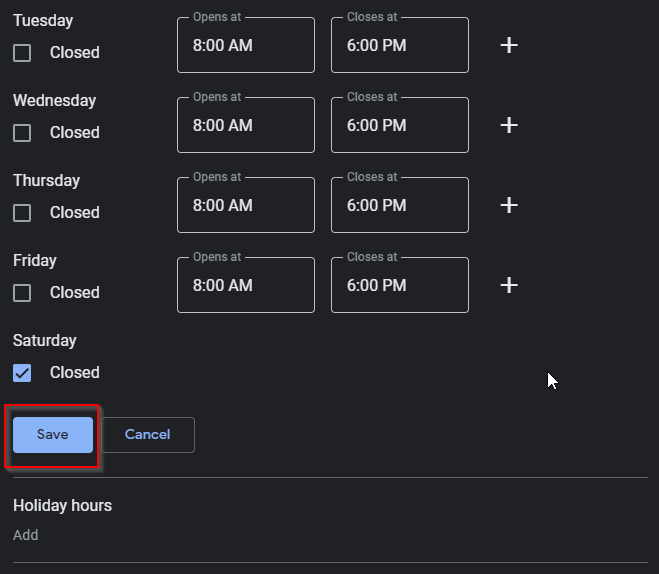Save the business hours
This screenshot has height=574, width=659.
53,435
